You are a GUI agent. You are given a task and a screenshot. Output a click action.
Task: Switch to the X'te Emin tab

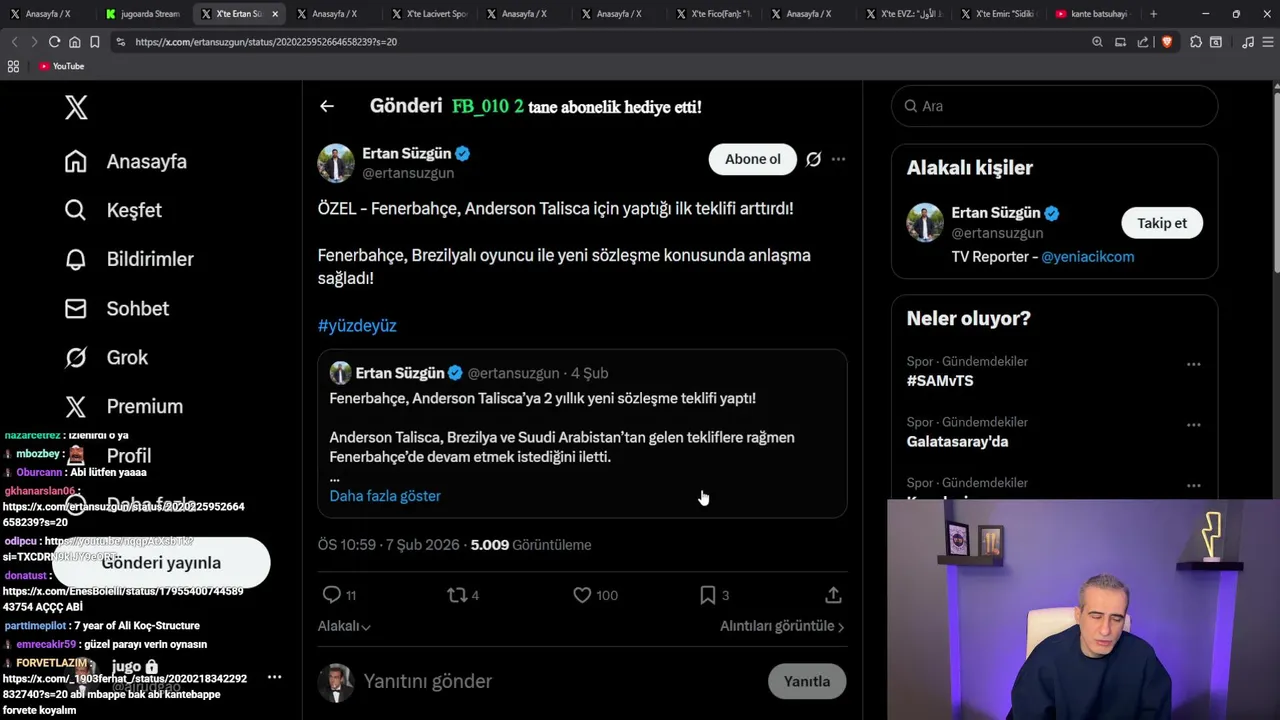point(998,14)
